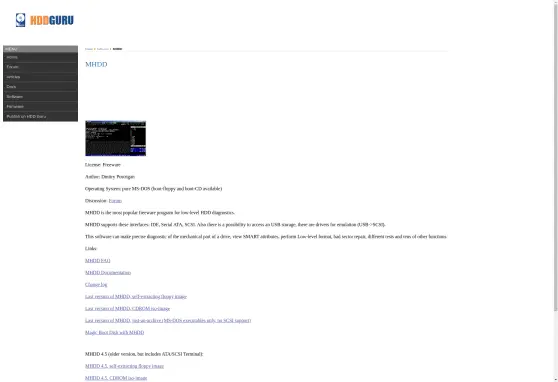
Task: Follow the Discussion Forum link
Action: pos(115,201)
